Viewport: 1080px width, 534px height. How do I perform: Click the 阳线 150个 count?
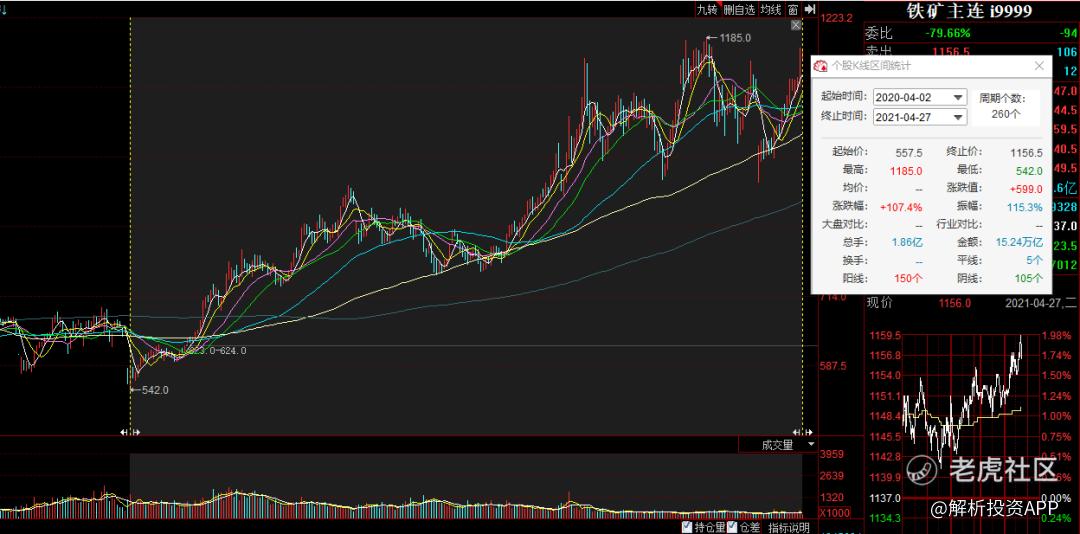[908, 278]
